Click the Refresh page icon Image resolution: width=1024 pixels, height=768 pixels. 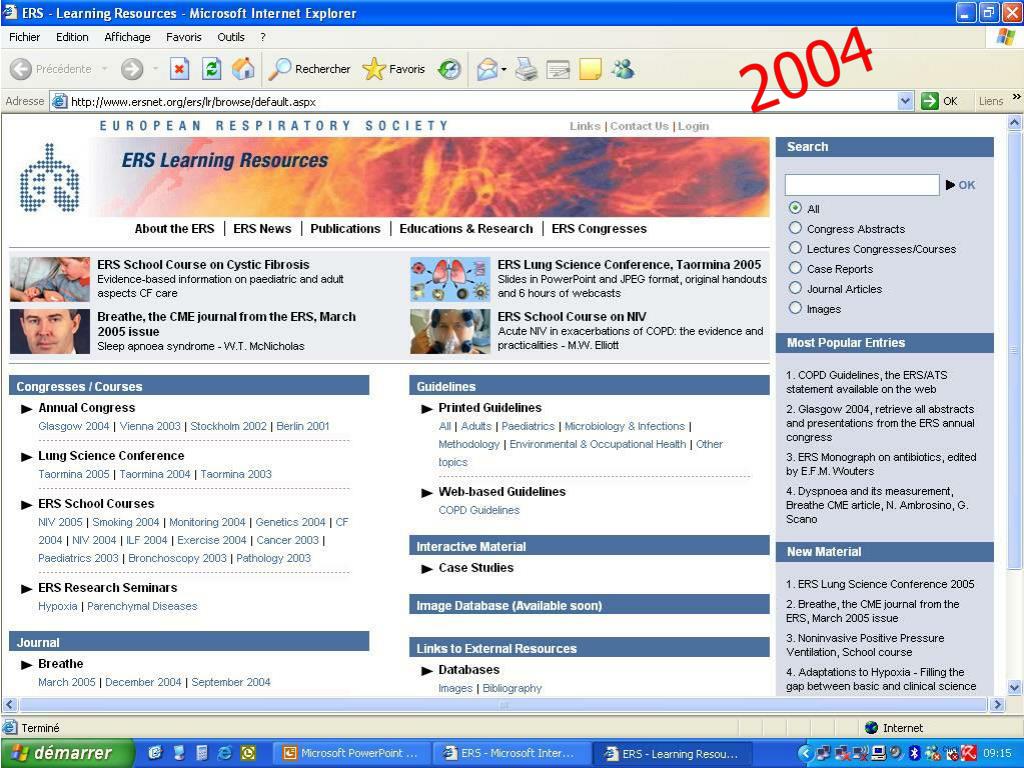click(211, 69)
